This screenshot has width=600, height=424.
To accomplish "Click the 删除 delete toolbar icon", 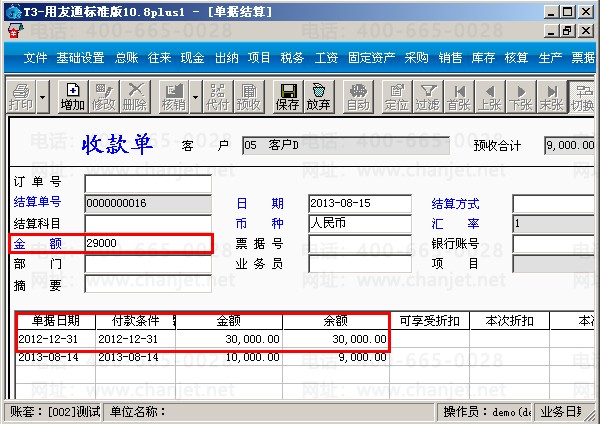I will pyautogui.click(x=135, y=97).
